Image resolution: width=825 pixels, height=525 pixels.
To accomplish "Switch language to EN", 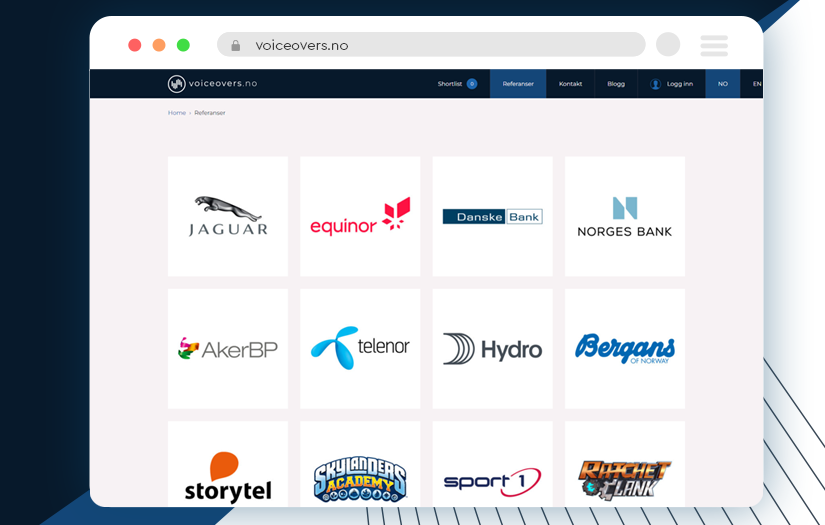I will point(756,84).
